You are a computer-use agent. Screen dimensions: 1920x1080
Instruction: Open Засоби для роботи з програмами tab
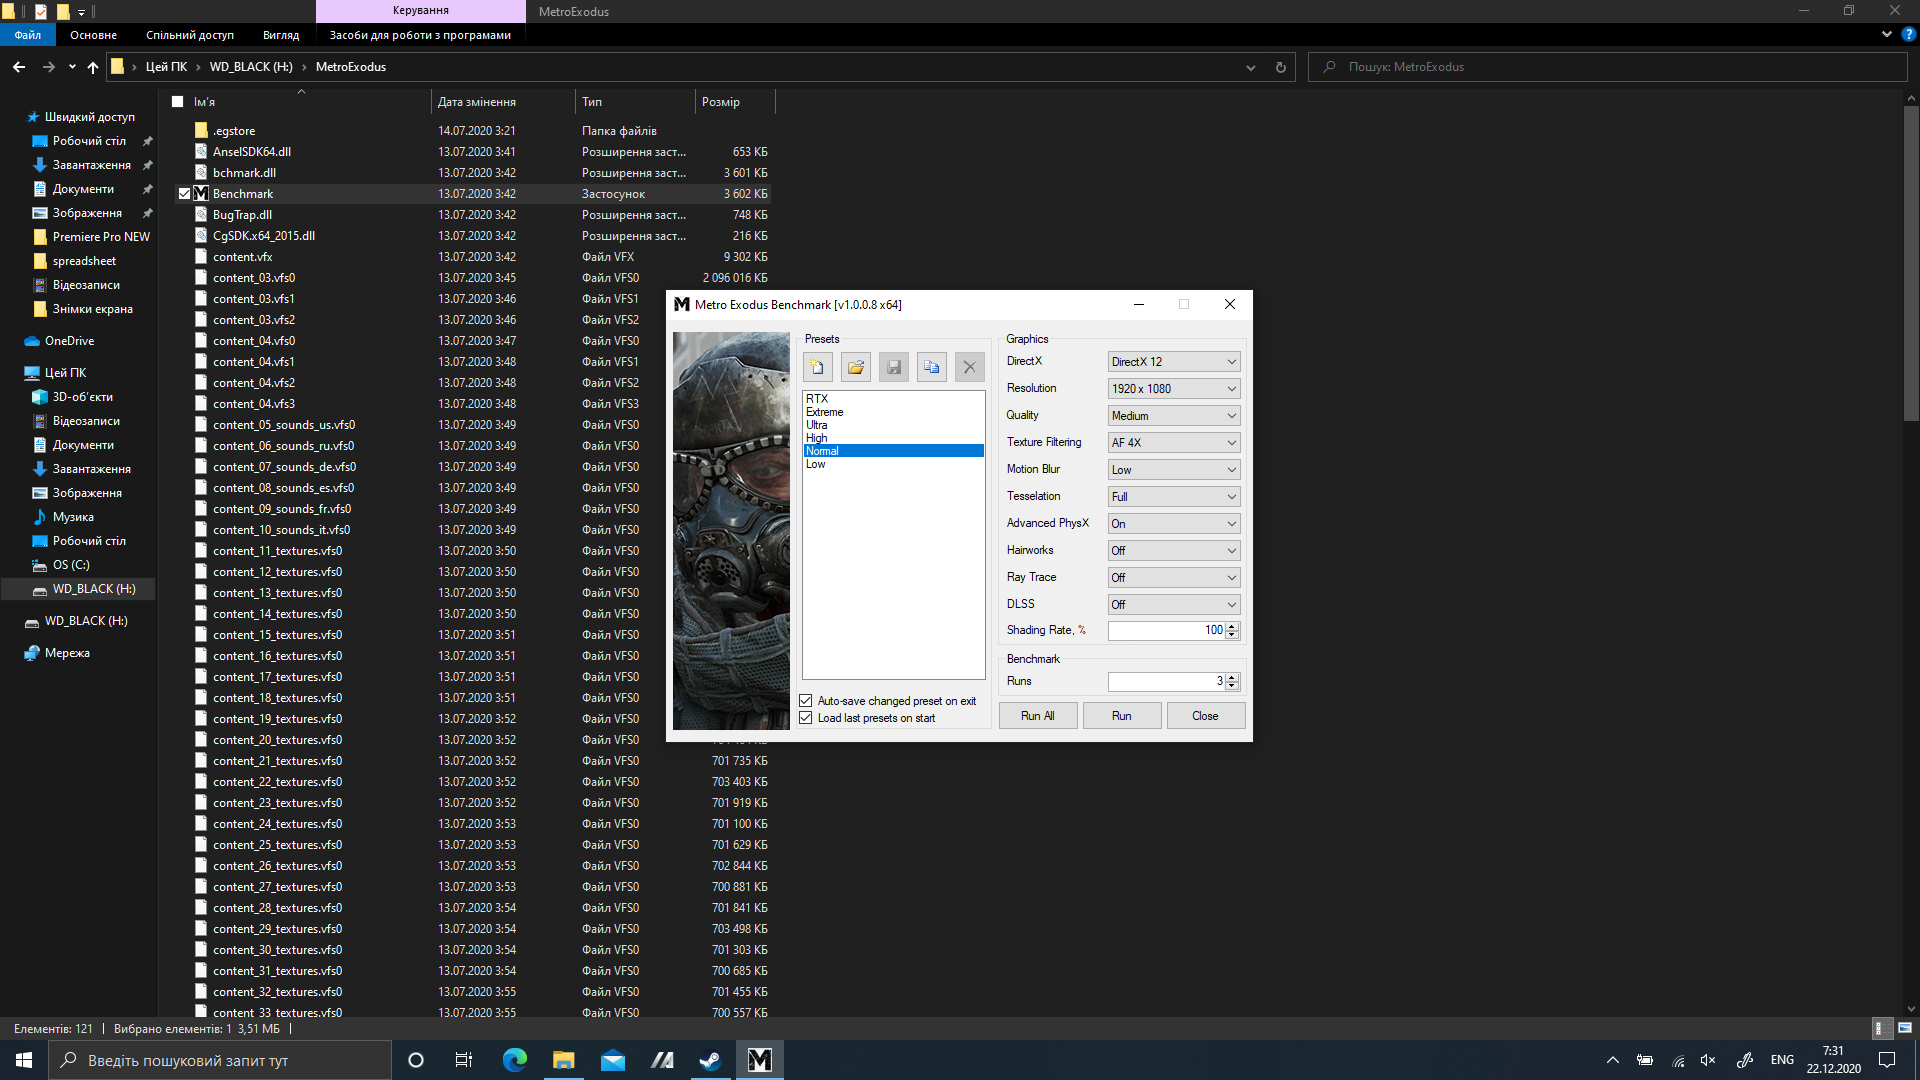coord(420,35)
